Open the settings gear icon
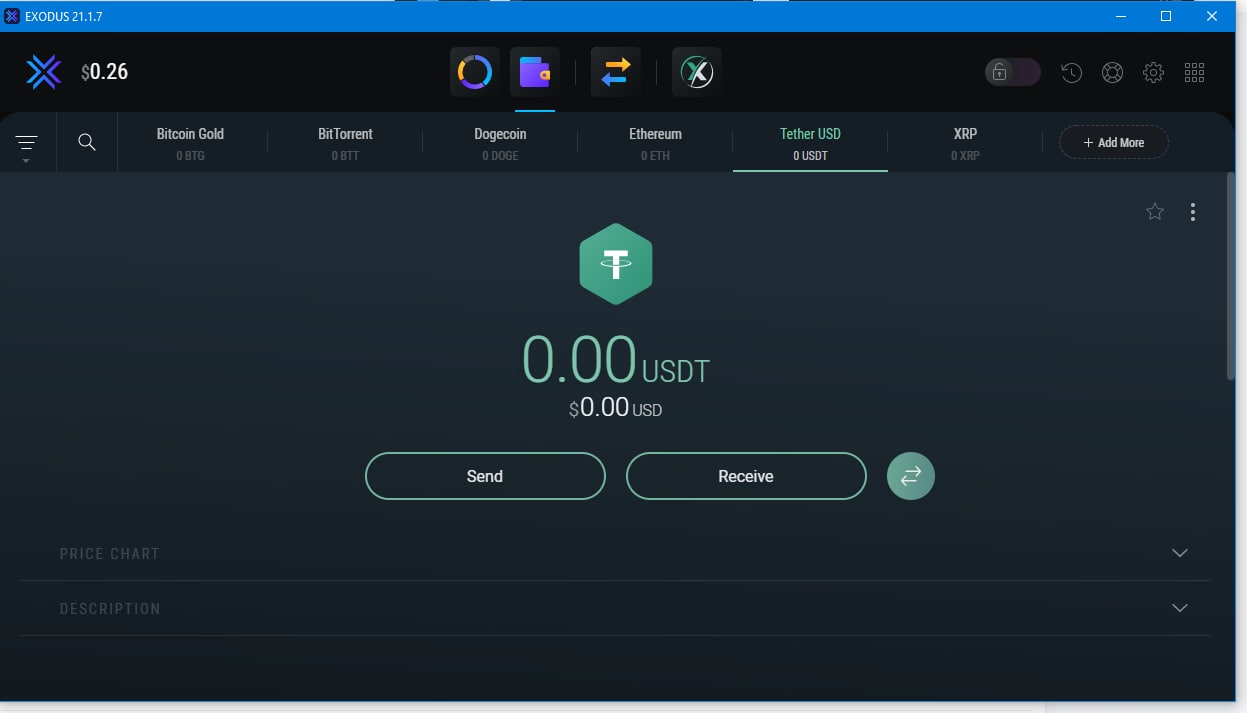The width and height of the screenshot is (1247, 713). click(1153, 72)
